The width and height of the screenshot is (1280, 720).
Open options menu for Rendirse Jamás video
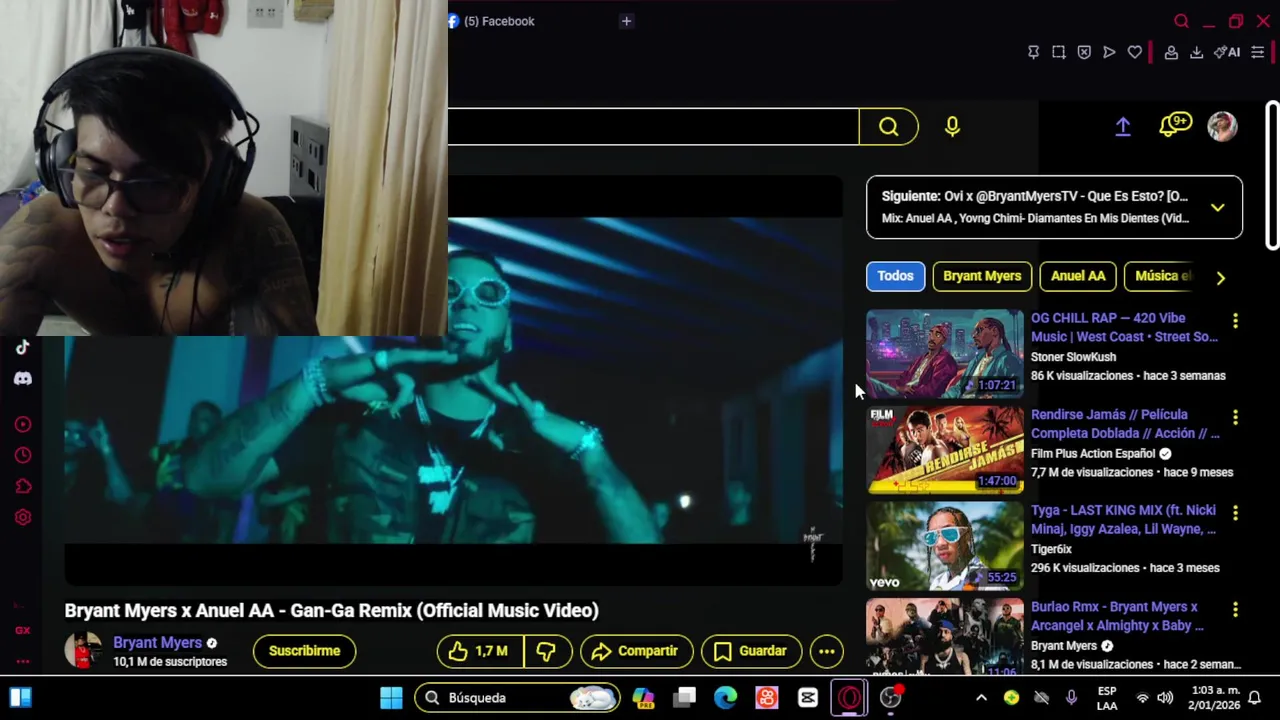click(x=1236, y=417)
